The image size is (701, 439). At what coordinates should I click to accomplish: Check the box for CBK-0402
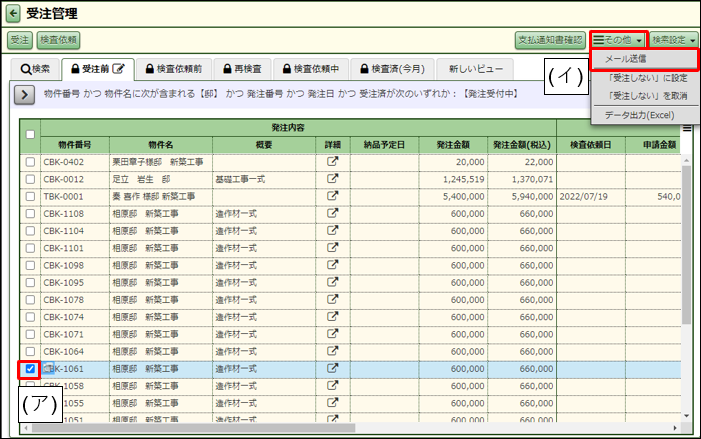click(x=30, y=162)
